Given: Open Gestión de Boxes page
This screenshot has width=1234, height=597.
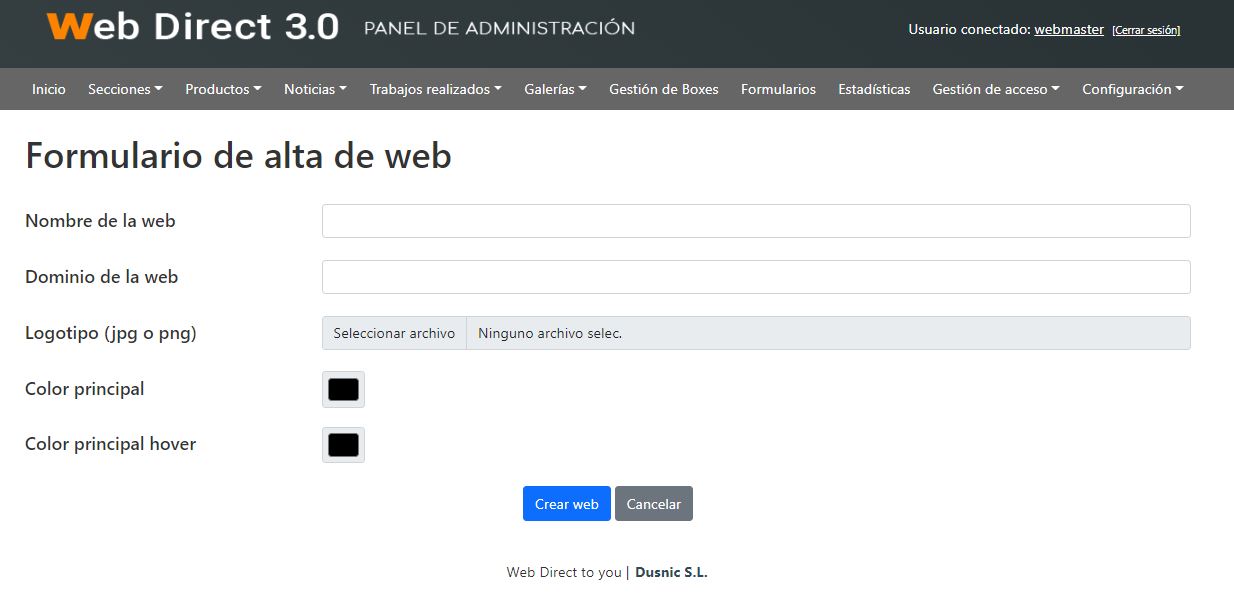Looking at the screenshot, I should (x=664, y=89).
